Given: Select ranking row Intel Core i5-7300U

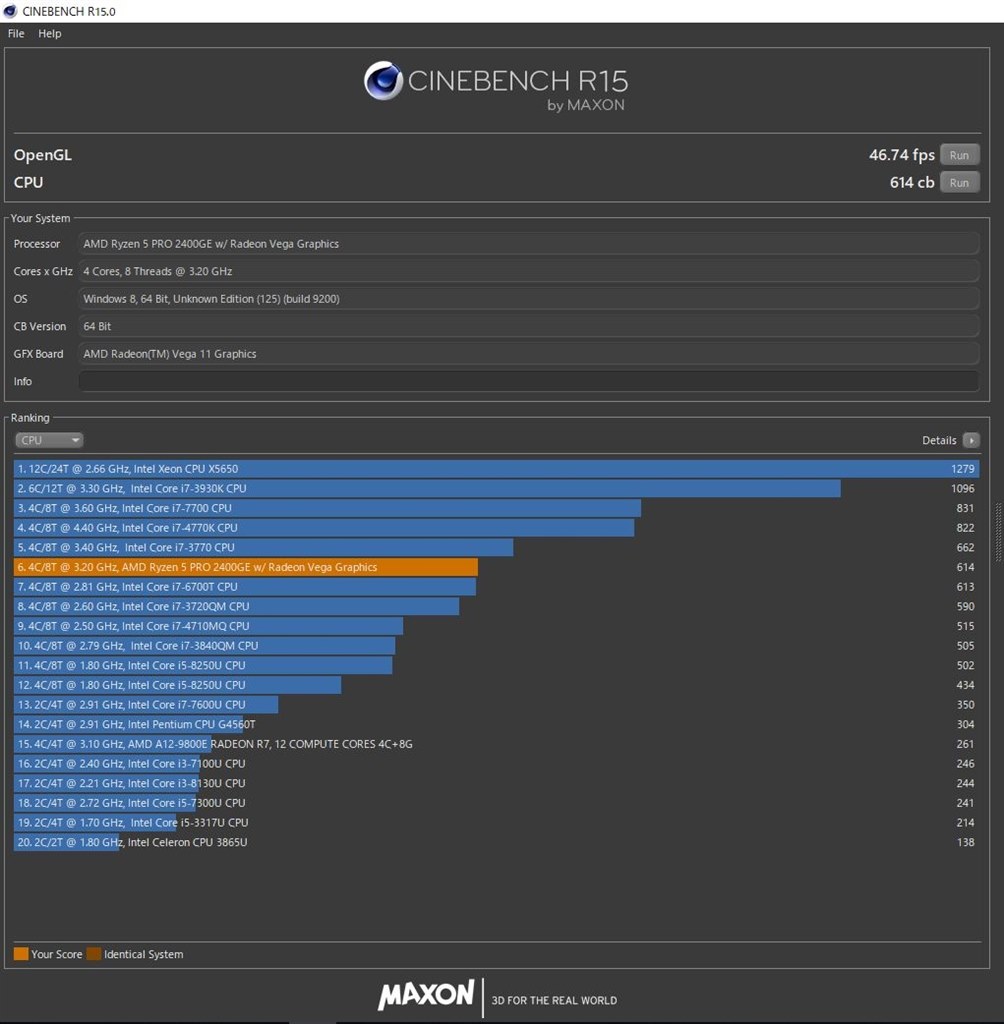Looking at the screenshot, I should tap(496, 803).
